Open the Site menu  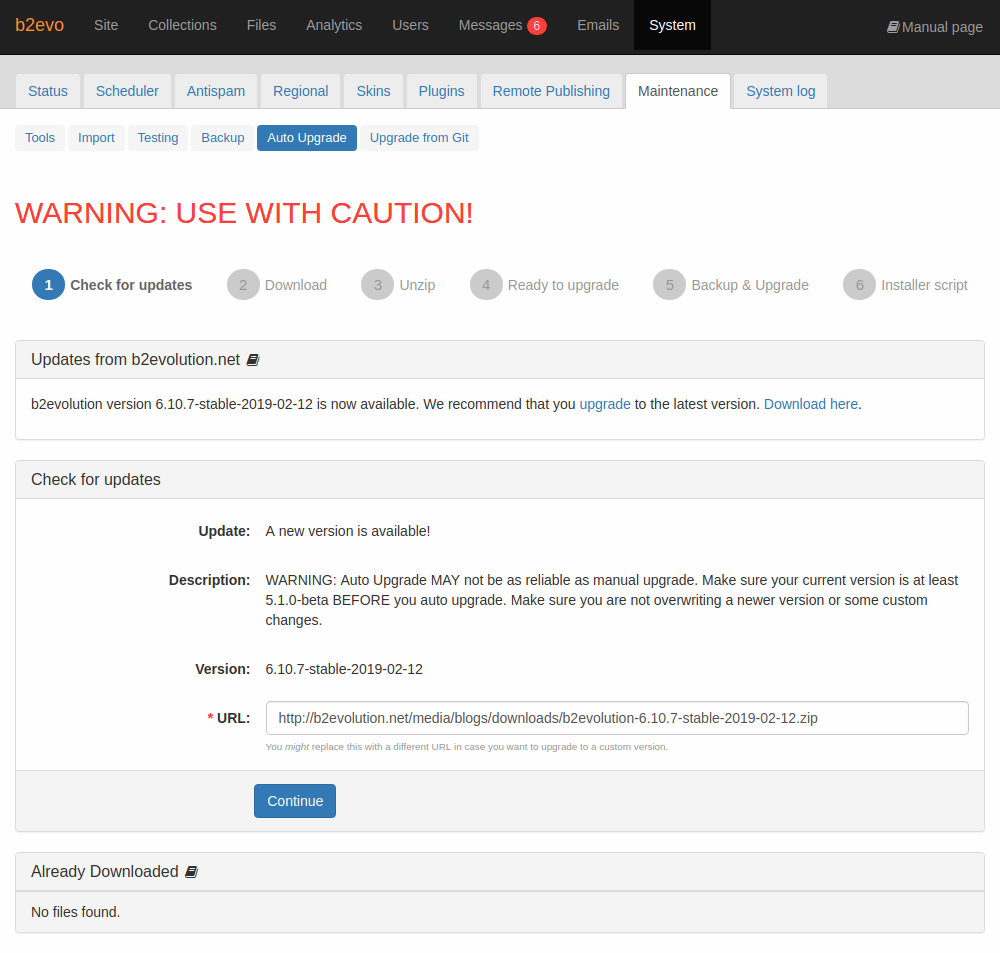tap(106, 25)
